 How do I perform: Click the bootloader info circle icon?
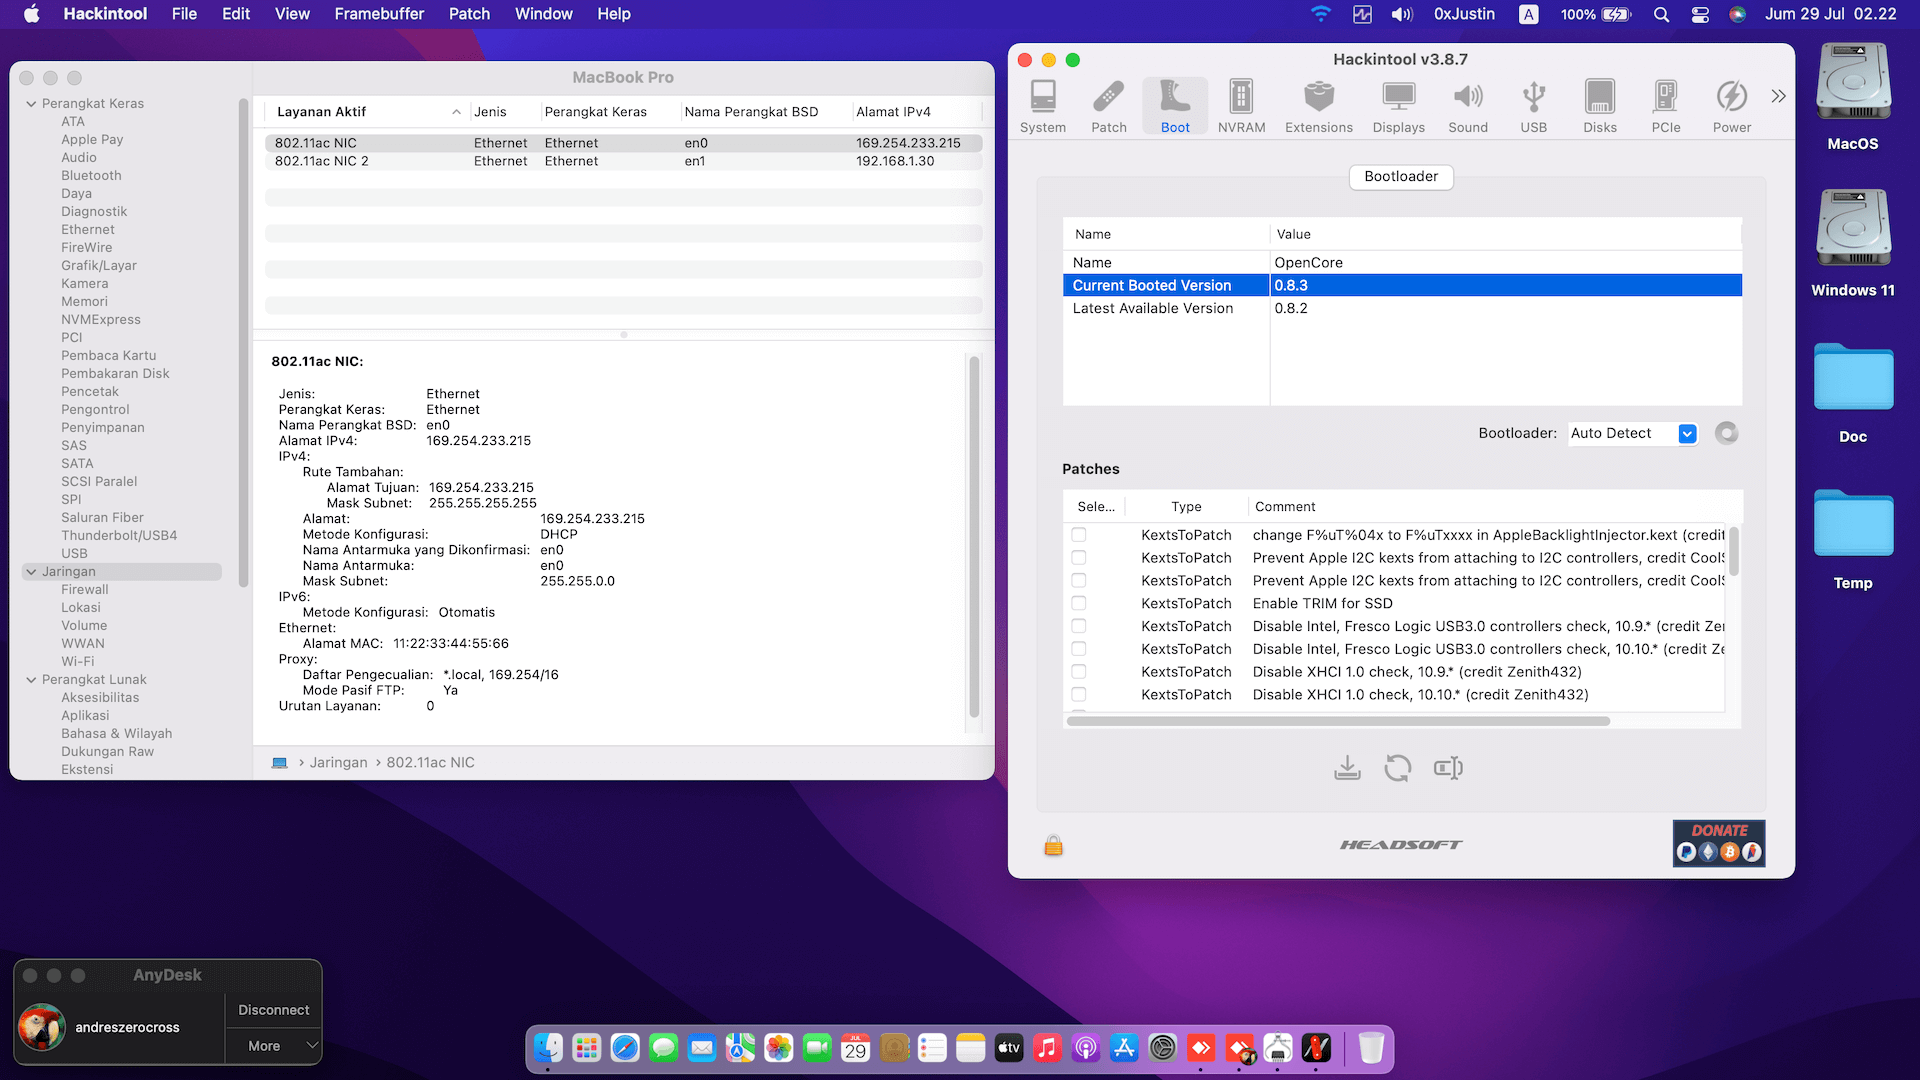click(1726, 433)
